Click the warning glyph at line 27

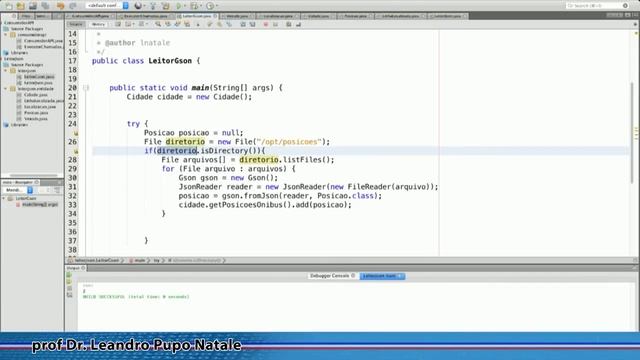[x=76, y=151]
